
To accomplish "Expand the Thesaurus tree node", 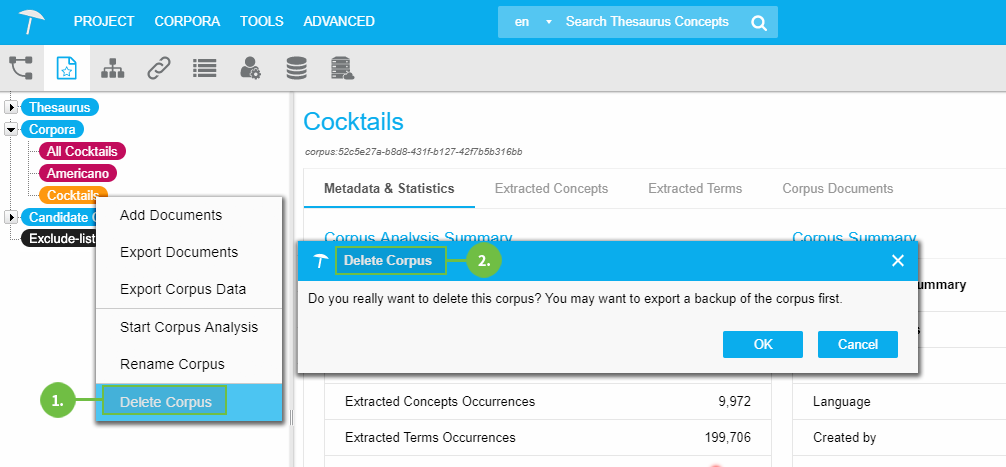I will (x=11, y=107).
